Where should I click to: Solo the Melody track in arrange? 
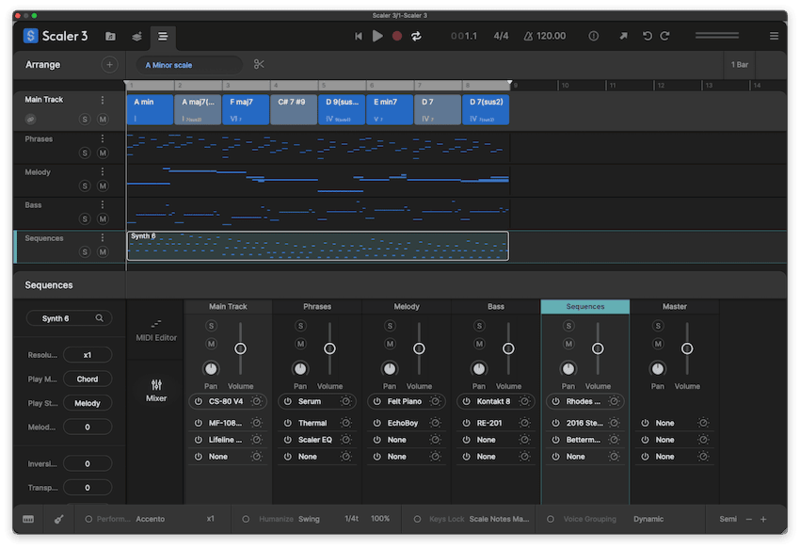[x=85, y=186]
